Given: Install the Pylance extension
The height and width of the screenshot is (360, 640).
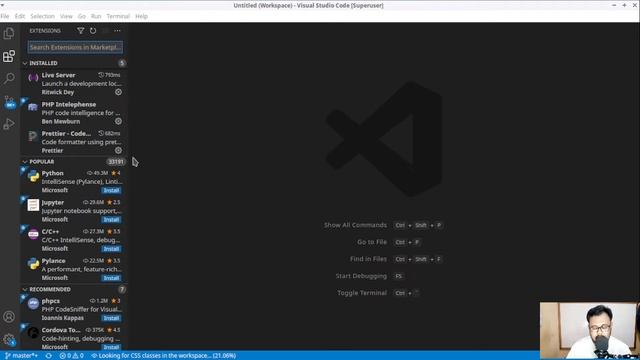Looking at the screenshot, I should (x=111, y=278).
